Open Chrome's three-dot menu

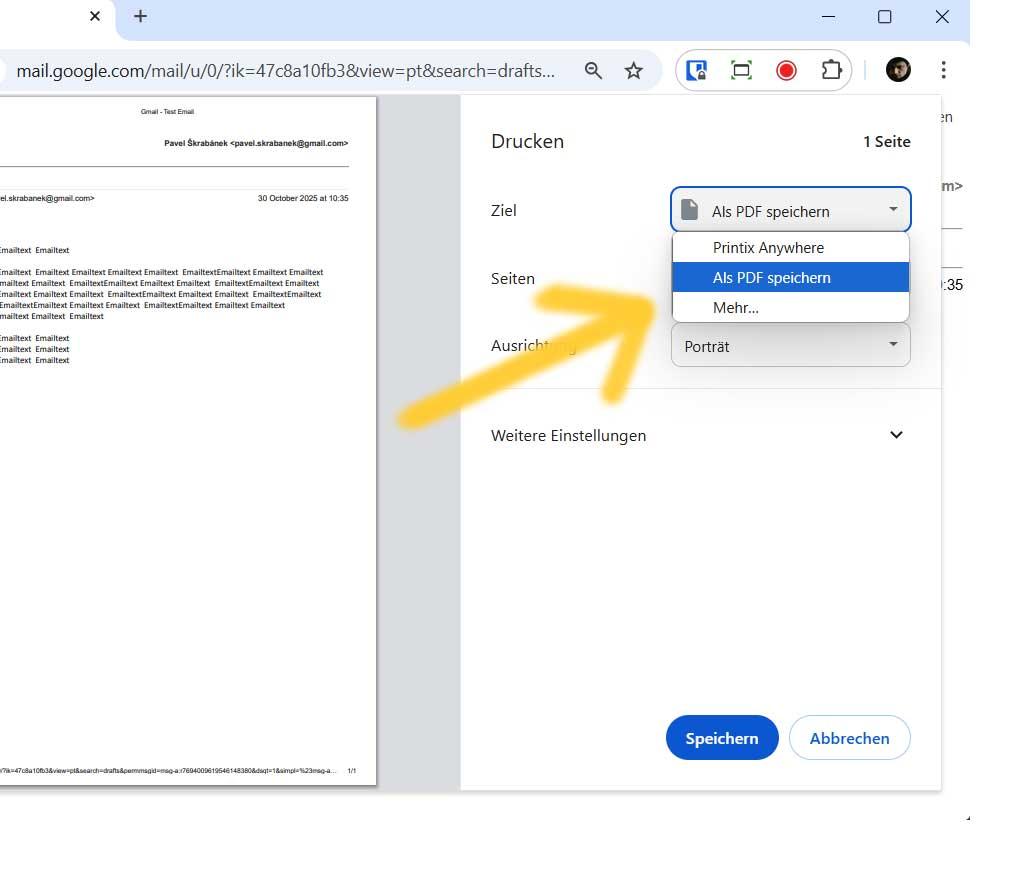942,70
